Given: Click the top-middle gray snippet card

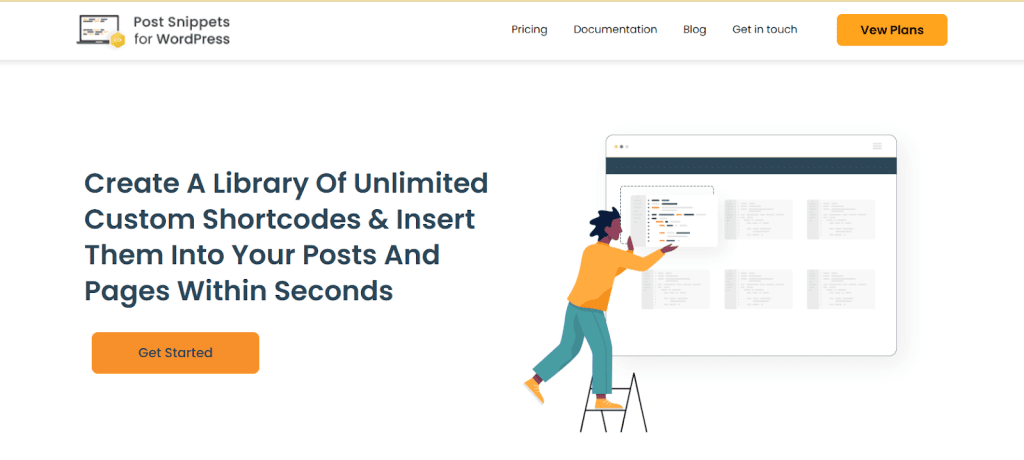Looking at the screenshot, I should pos(759,219).
